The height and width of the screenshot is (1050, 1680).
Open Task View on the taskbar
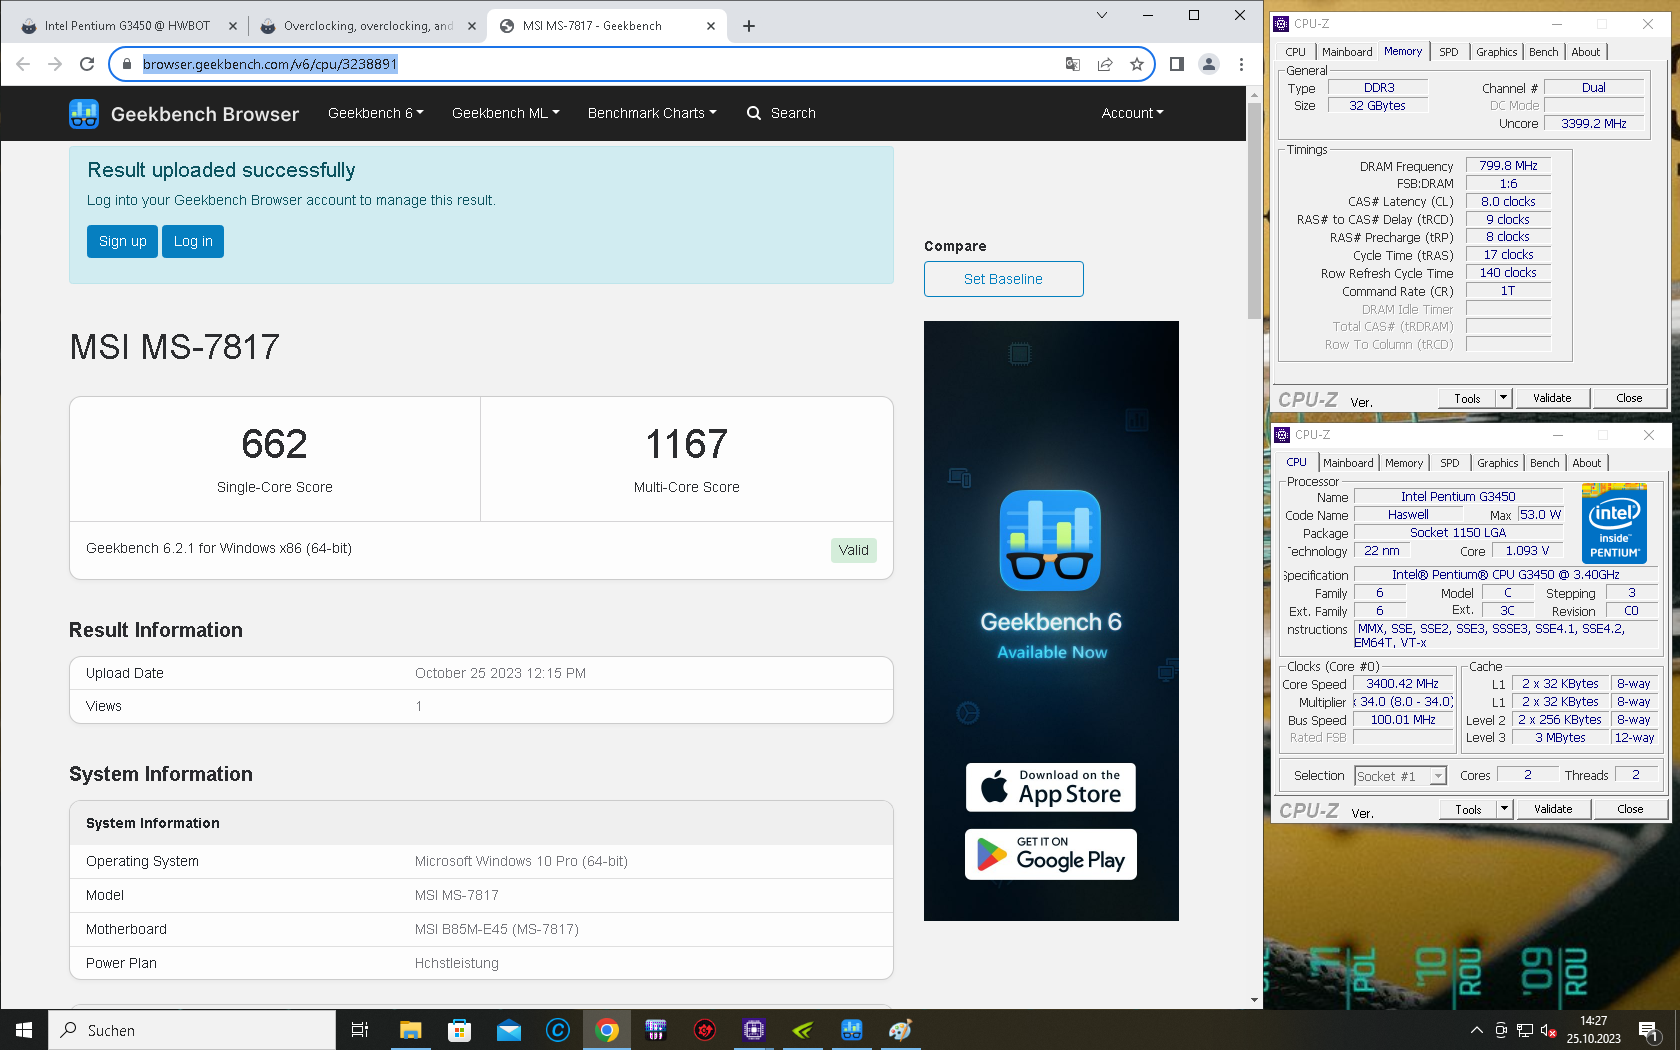coord(360,1030)
